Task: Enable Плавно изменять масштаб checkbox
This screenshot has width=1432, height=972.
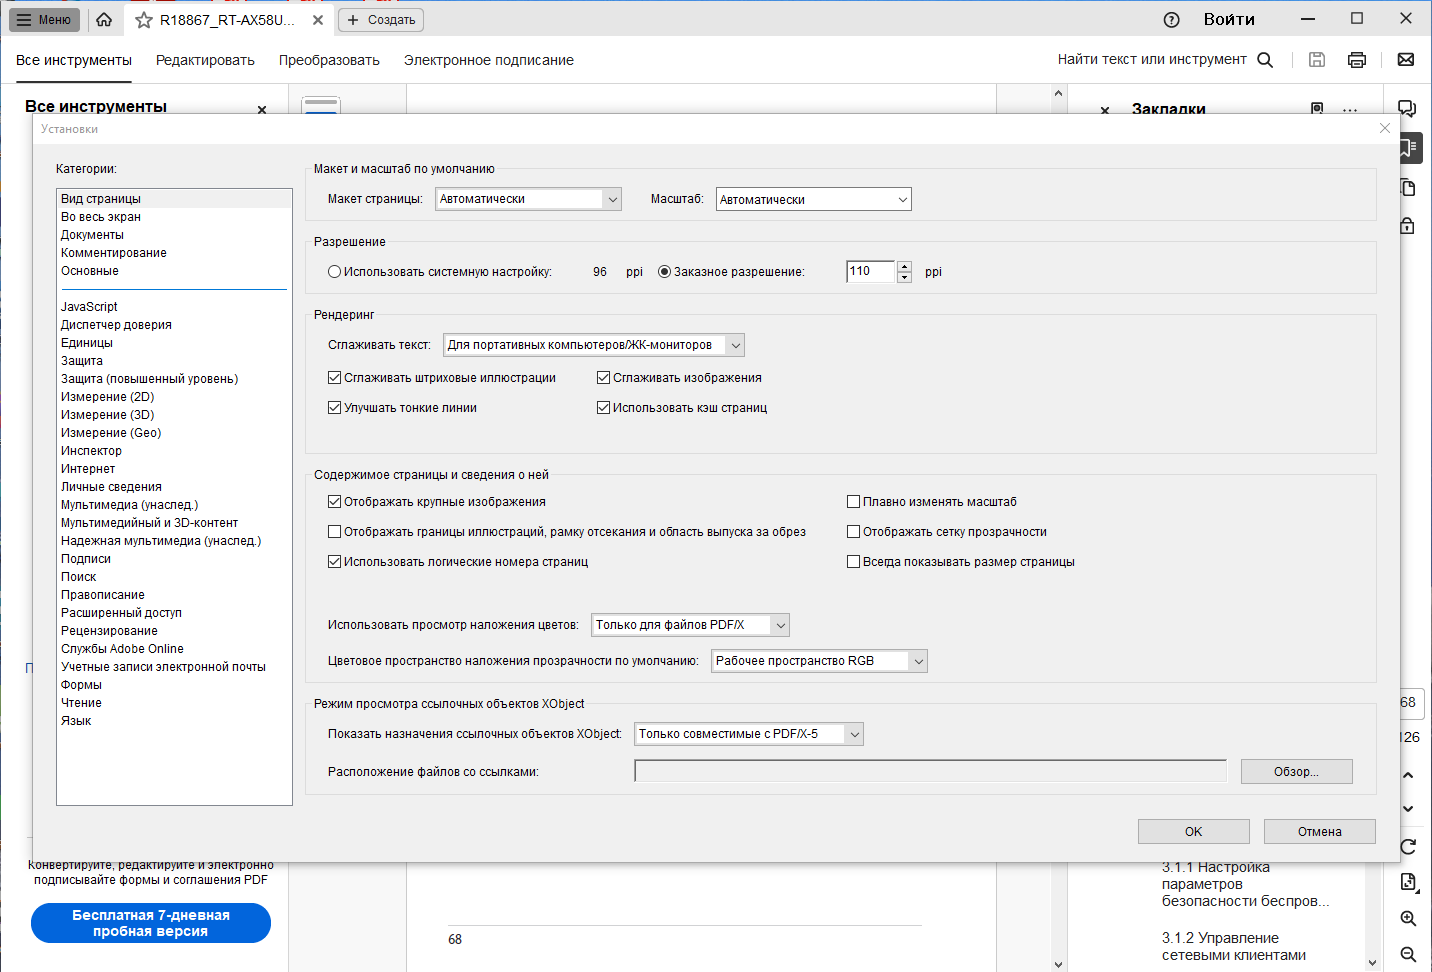Action: click(x=854, y=502)
